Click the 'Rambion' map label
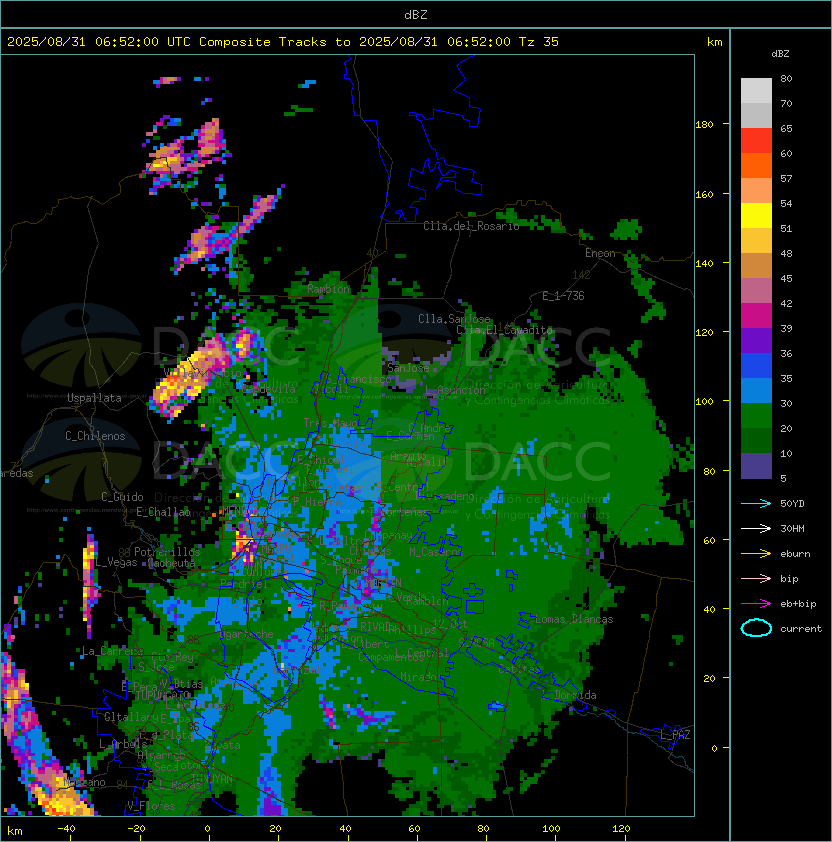 (x=328, y=289)
